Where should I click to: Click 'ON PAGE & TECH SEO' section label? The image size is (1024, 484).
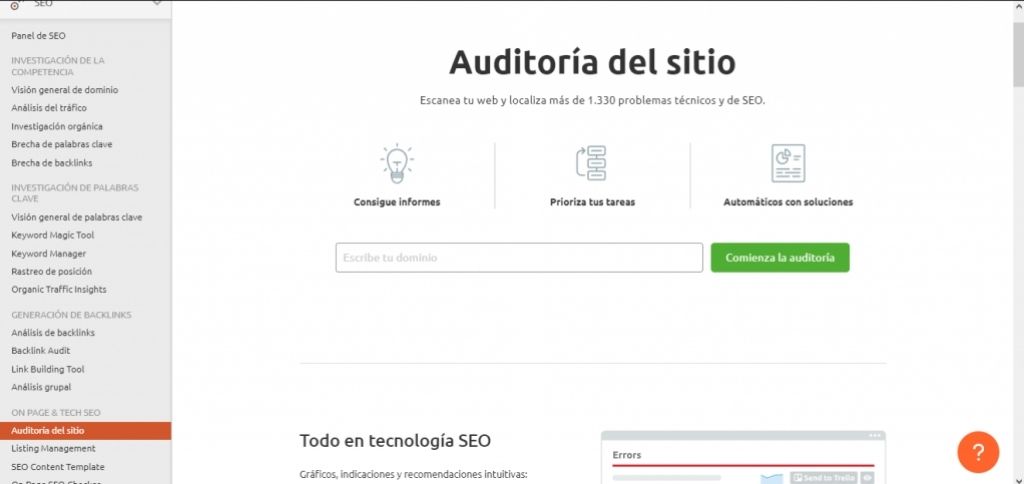click(x=56, y=413)
